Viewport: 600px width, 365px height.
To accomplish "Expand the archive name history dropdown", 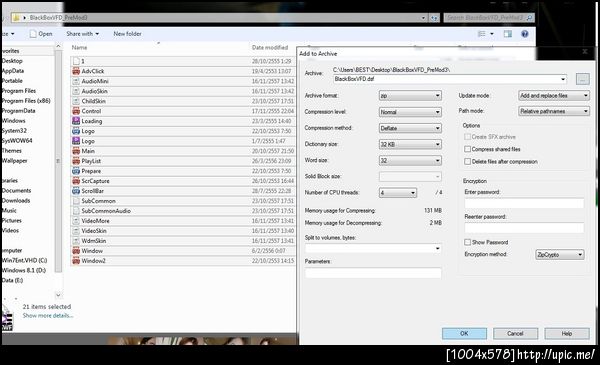I will pos(563,79).
